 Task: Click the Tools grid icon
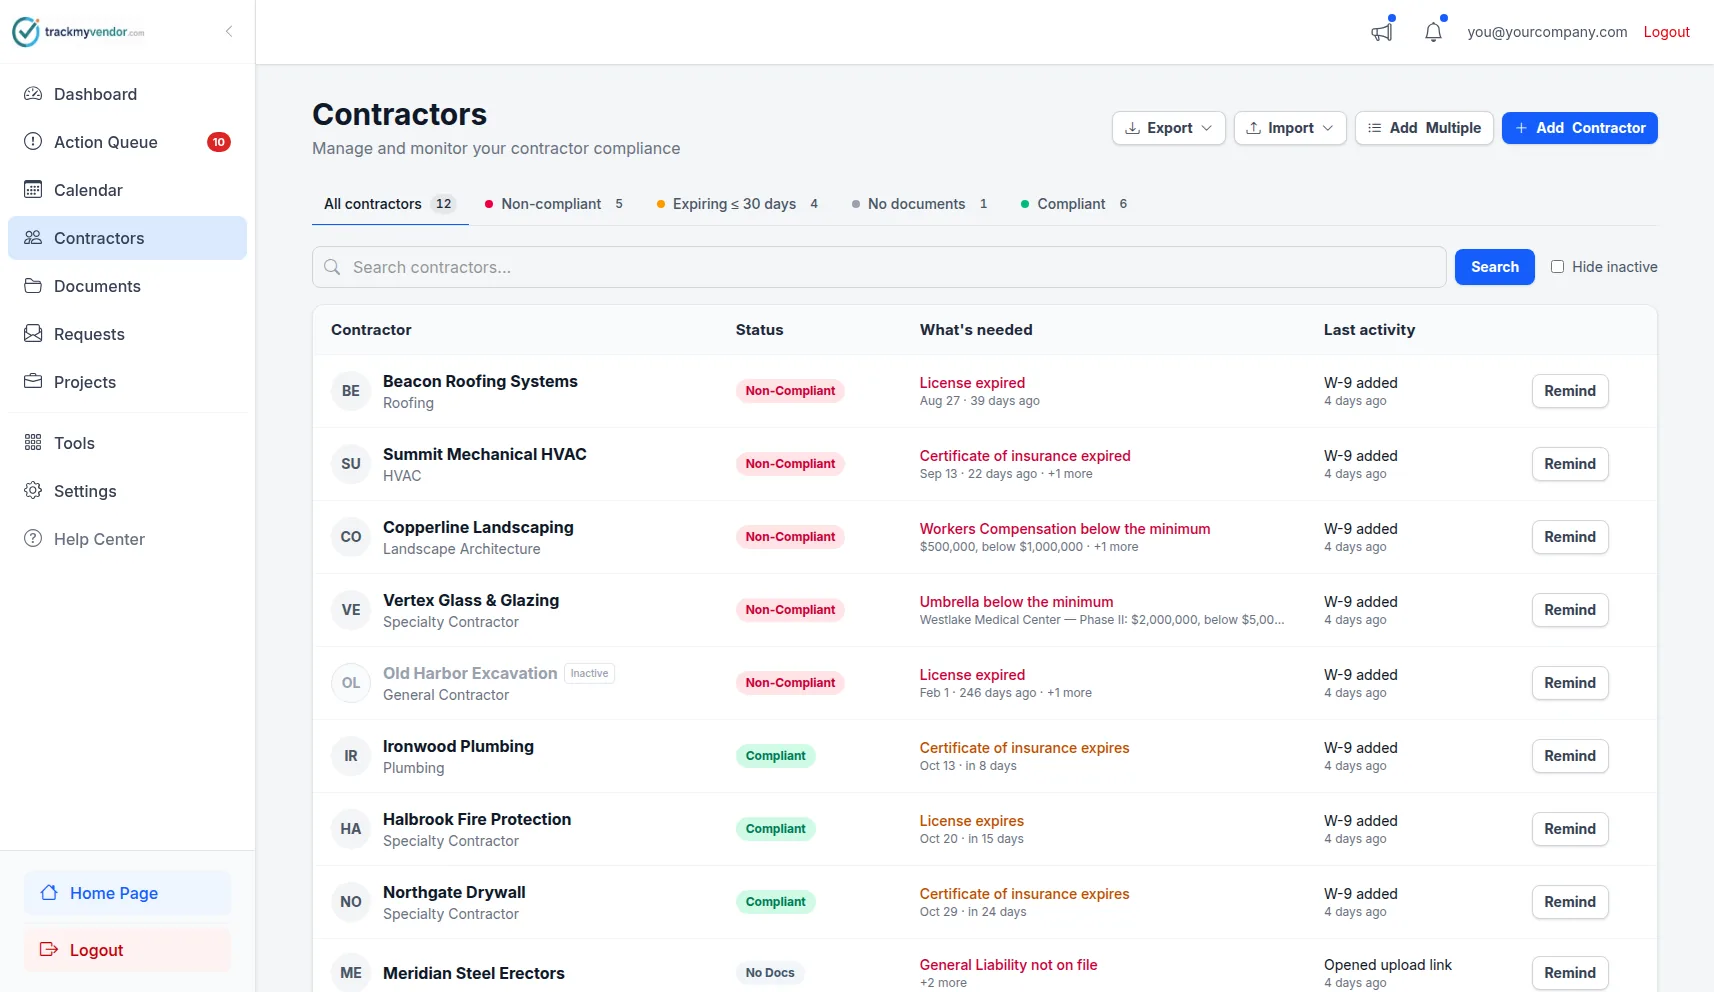33,443
